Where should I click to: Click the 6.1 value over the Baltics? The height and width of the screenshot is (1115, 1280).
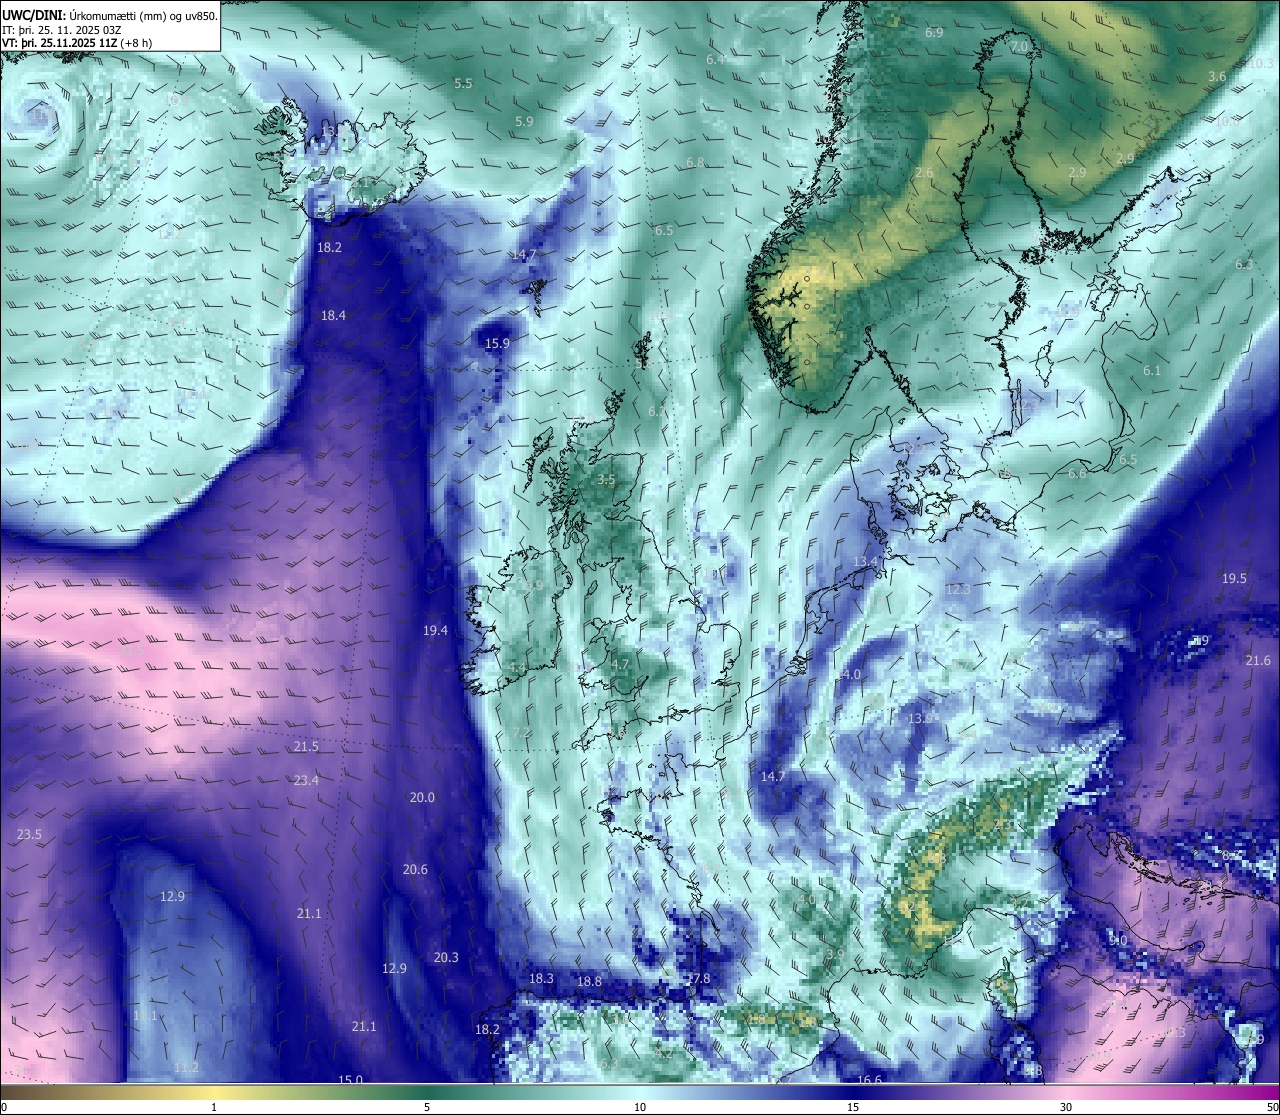(x=1152, y=370)
